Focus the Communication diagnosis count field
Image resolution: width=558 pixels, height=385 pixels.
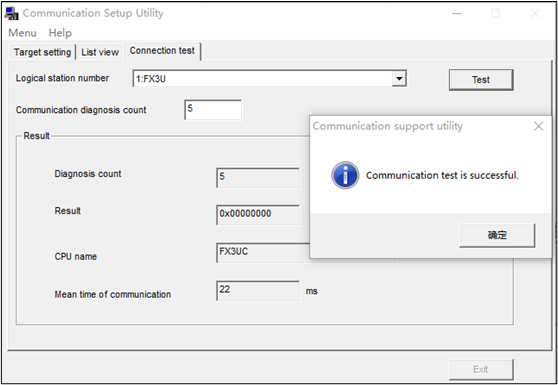click(213, 110)
